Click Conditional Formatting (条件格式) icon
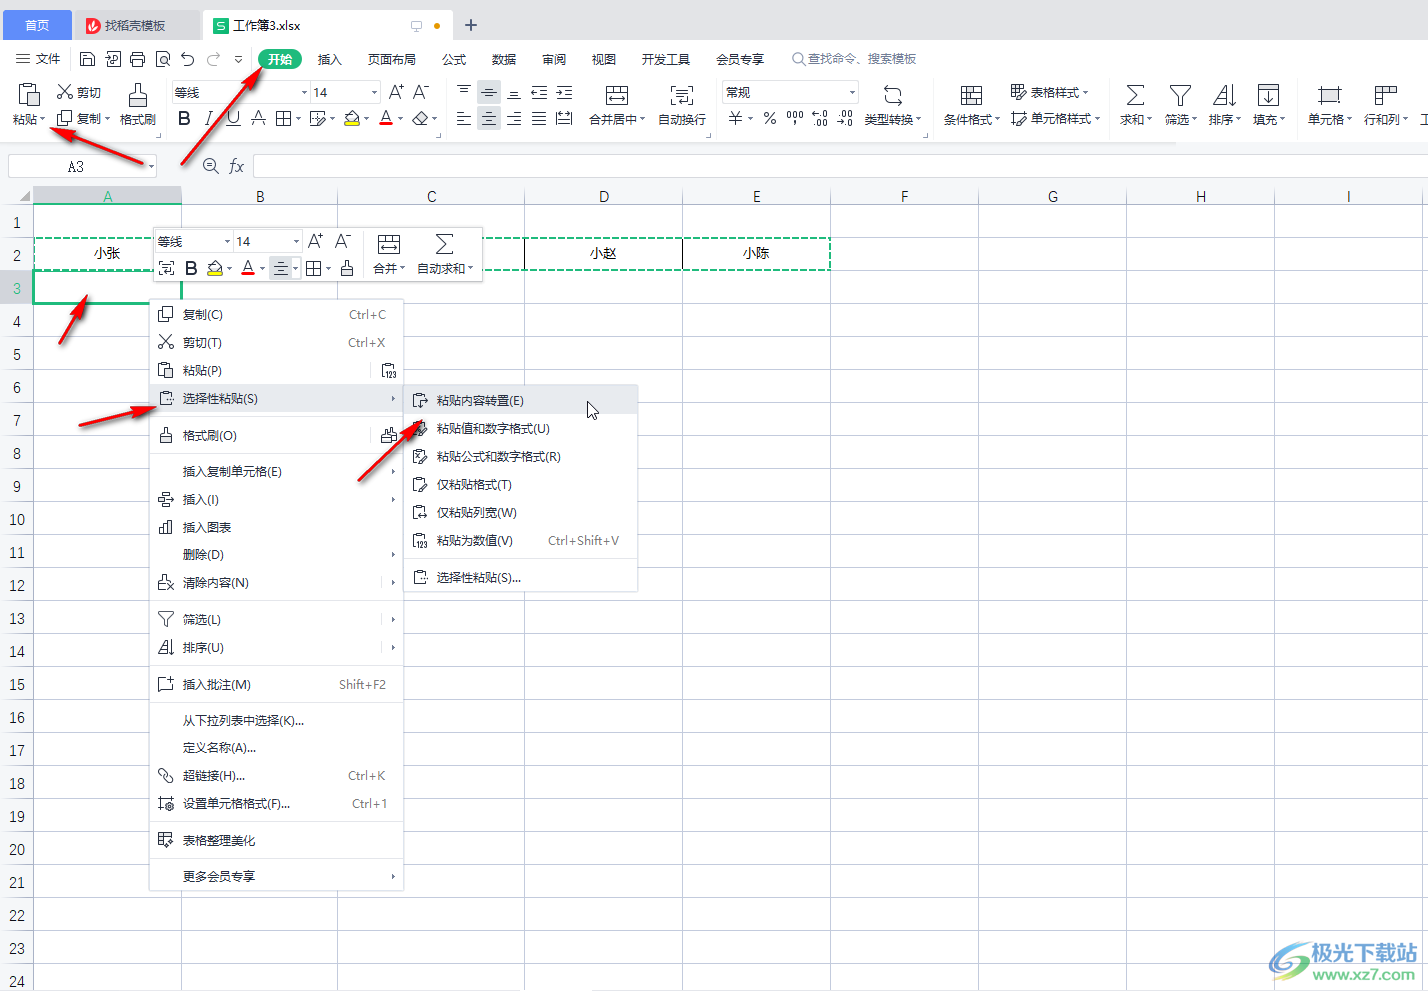This screenshot has height=991, width=1428. click(x=971, y=95)
